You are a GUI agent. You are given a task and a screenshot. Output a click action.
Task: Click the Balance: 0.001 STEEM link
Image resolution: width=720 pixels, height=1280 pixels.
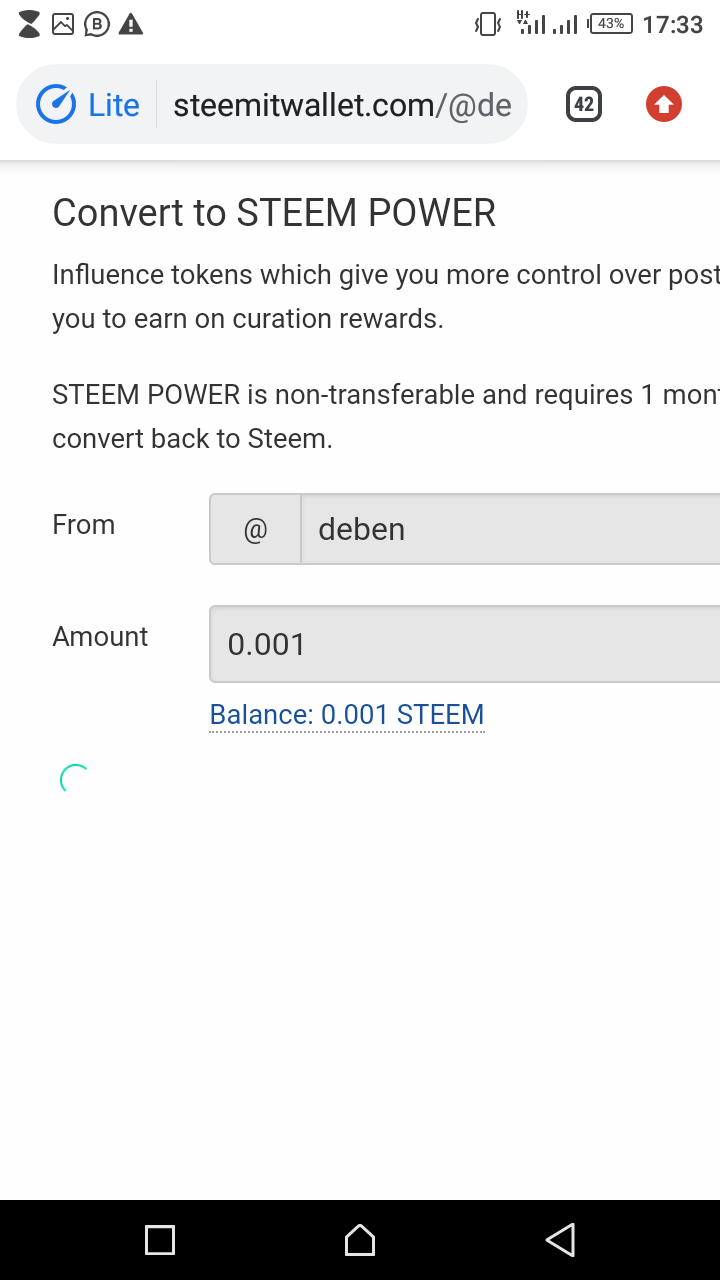pyautogui.click(x=347, y=715)
